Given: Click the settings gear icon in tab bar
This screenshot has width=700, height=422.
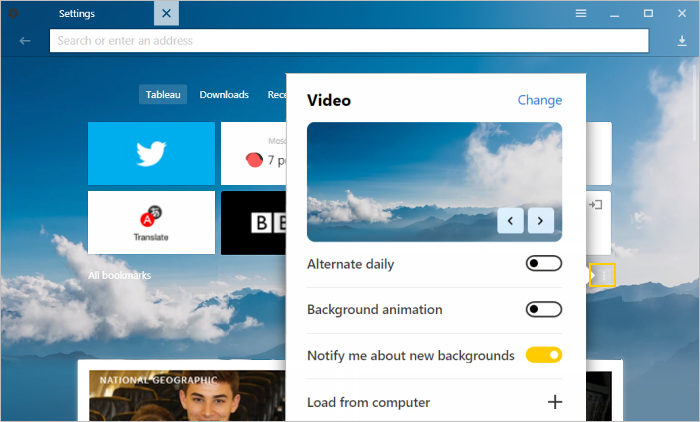Looking at the screenshot, I should pos(13,13).
